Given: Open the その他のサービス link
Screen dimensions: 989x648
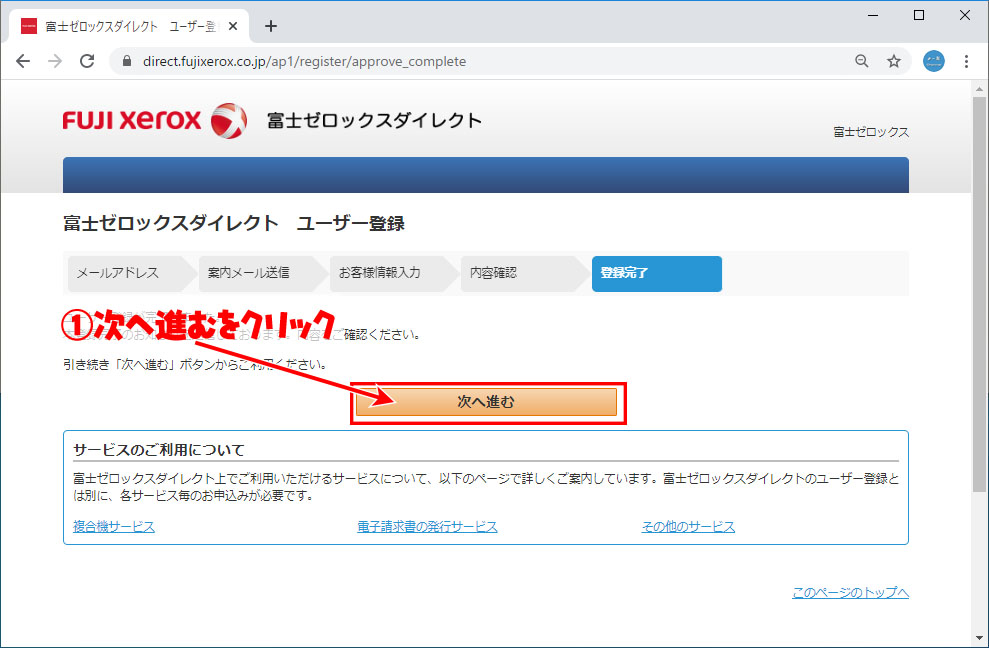Looking at the screenshot, I should (688, 526).
